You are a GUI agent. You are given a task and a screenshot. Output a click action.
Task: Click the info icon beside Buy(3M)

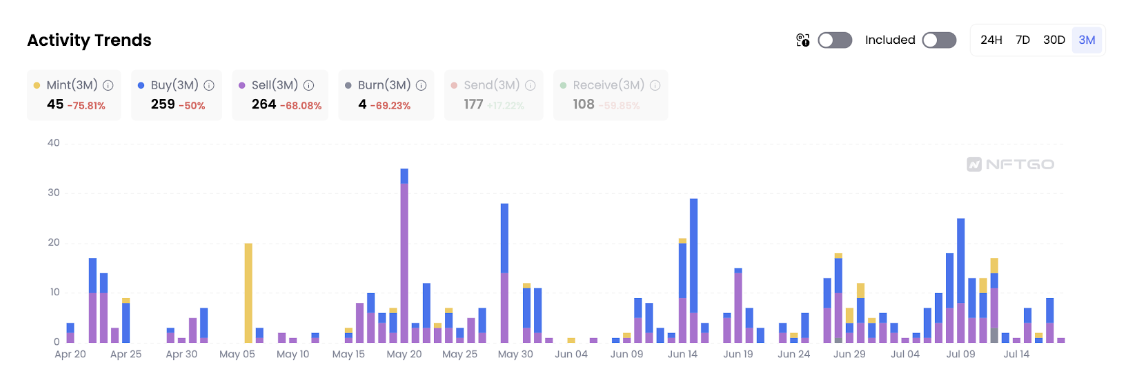coord(209,85)
